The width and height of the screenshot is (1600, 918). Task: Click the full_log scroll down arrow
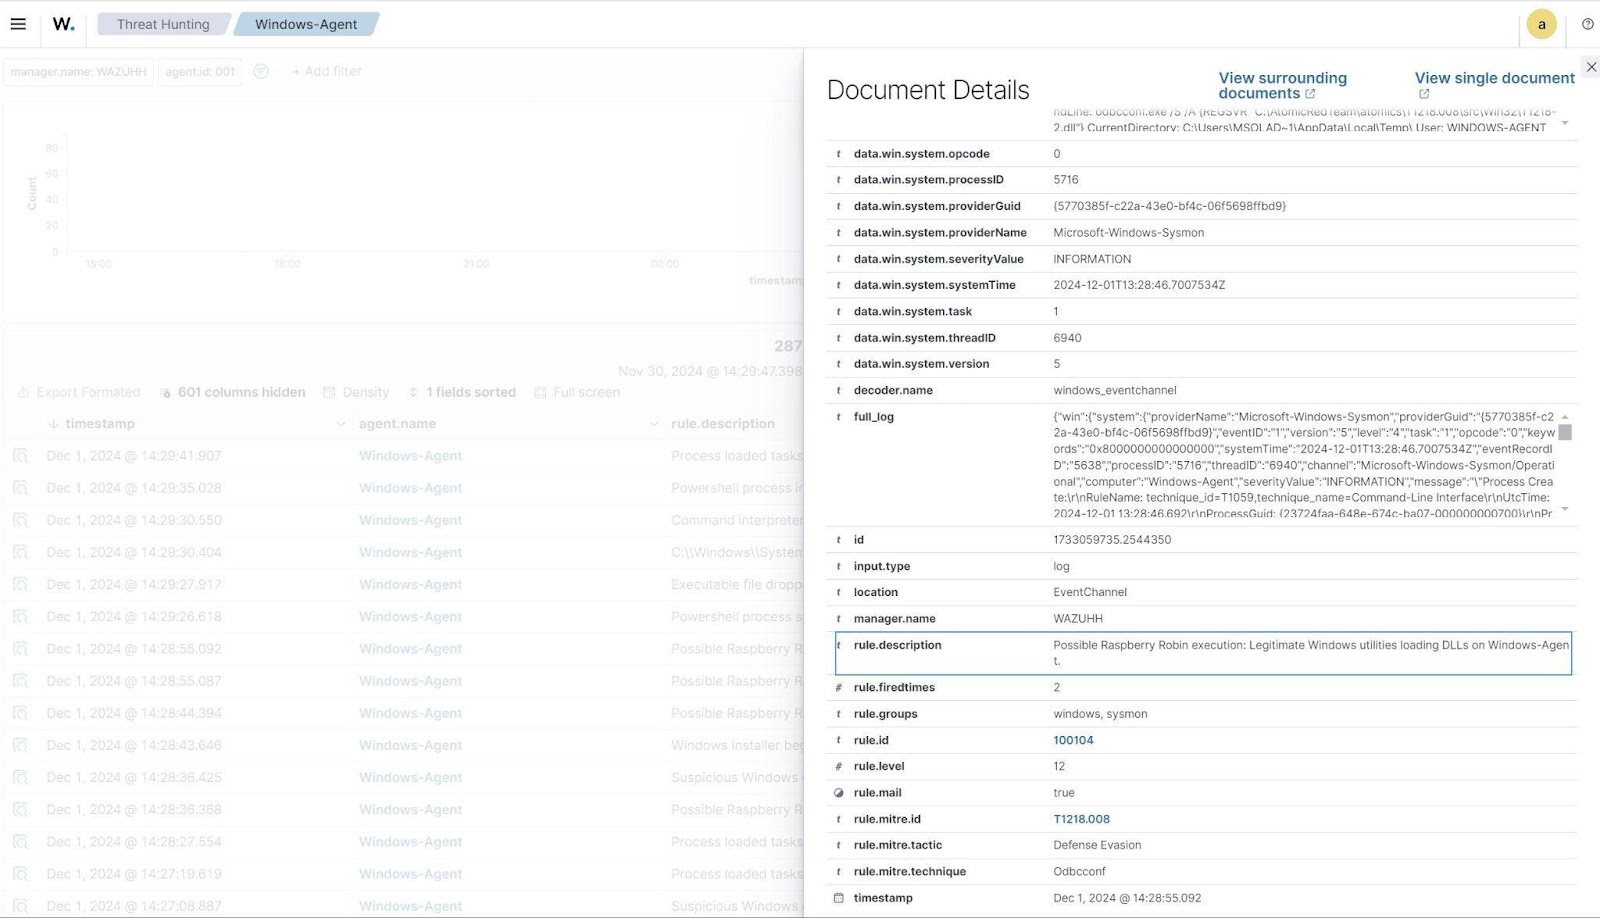(x=1565, y=509)
